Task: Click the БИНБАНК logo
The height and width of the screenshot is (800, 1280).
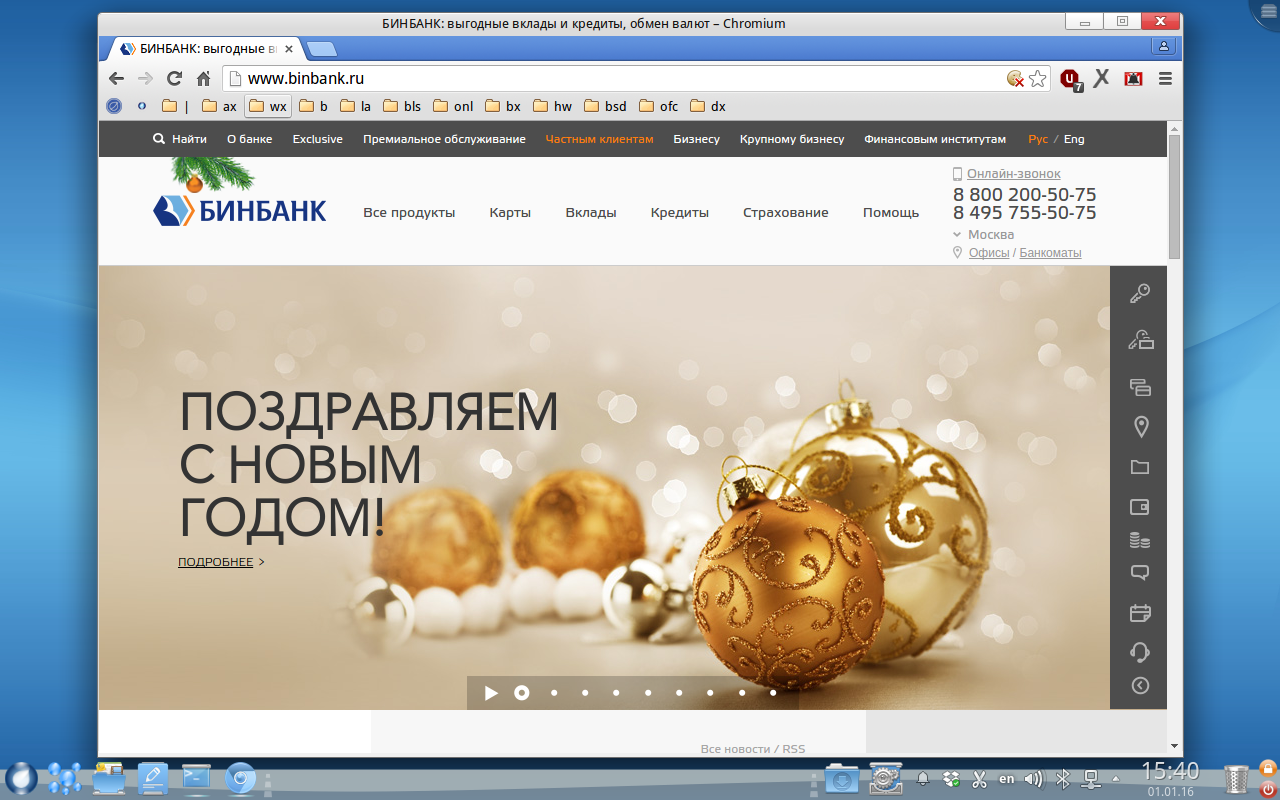Action: [240, 210]
